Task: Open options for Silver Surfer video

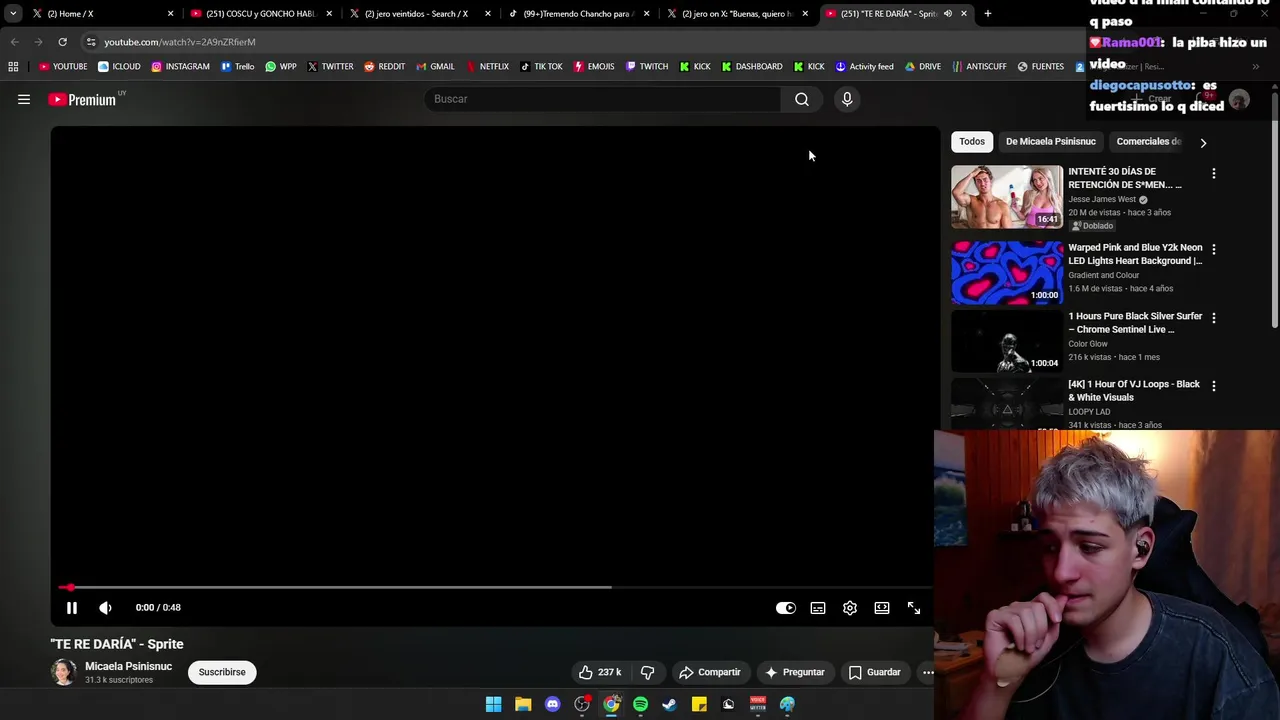Action: 1214,318
